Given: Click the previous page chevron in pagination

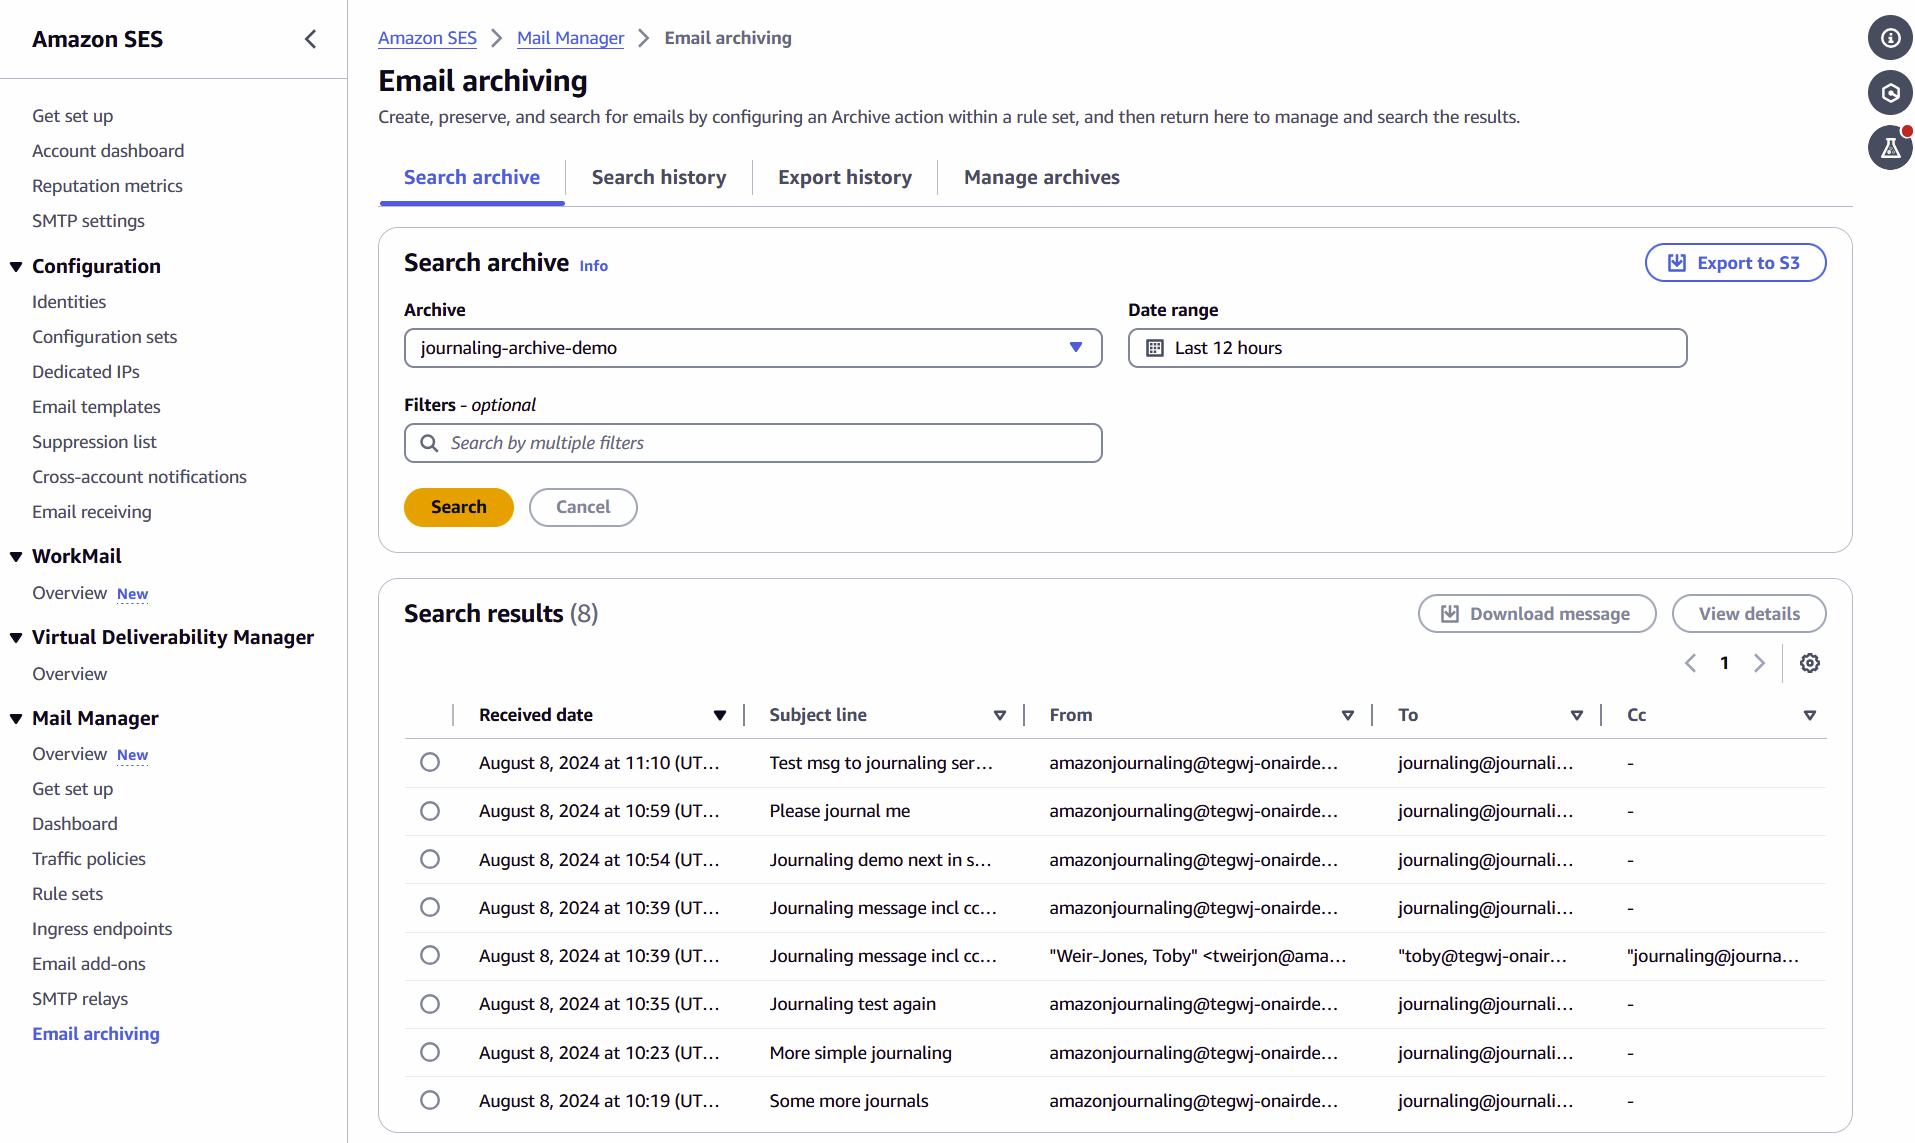Looking at the screenshot, I should click(x=1690, y=662).
